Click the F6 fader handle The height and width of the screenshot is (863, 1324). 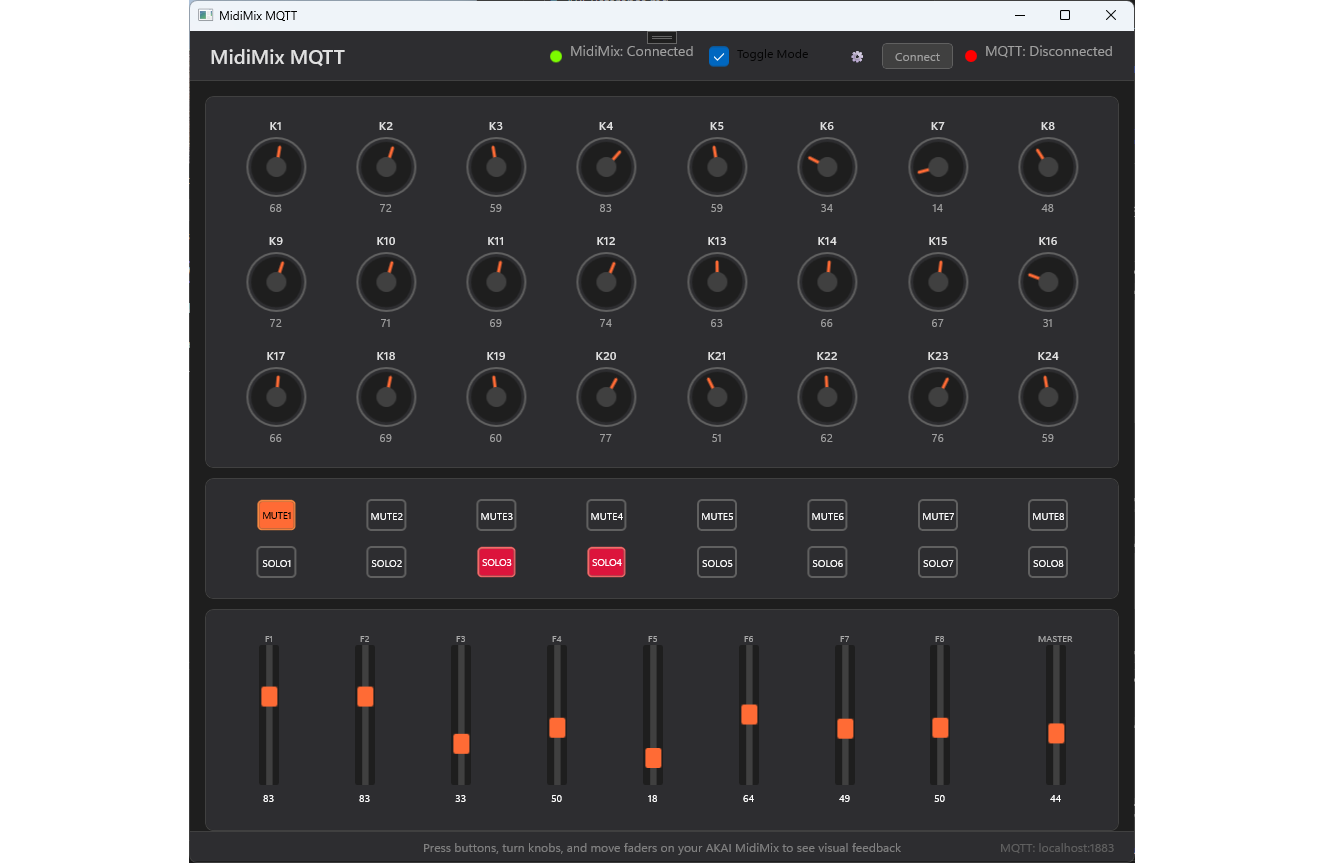click(749, 715)
